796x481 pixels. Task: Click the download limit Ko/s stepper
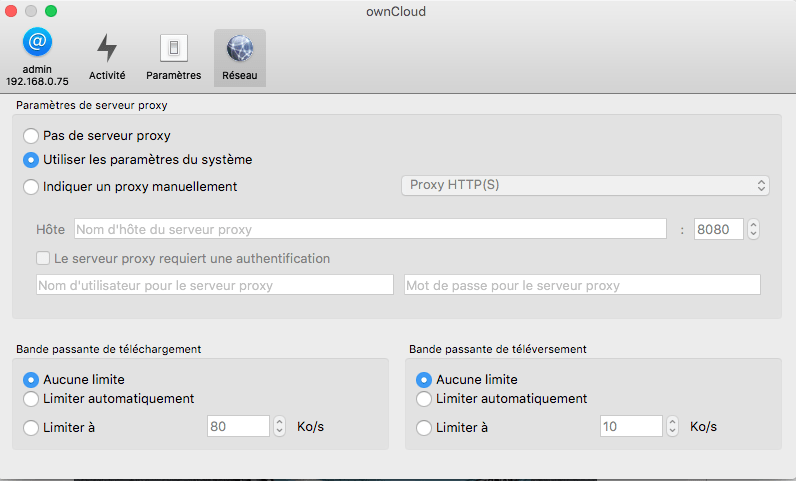[280, 427]
